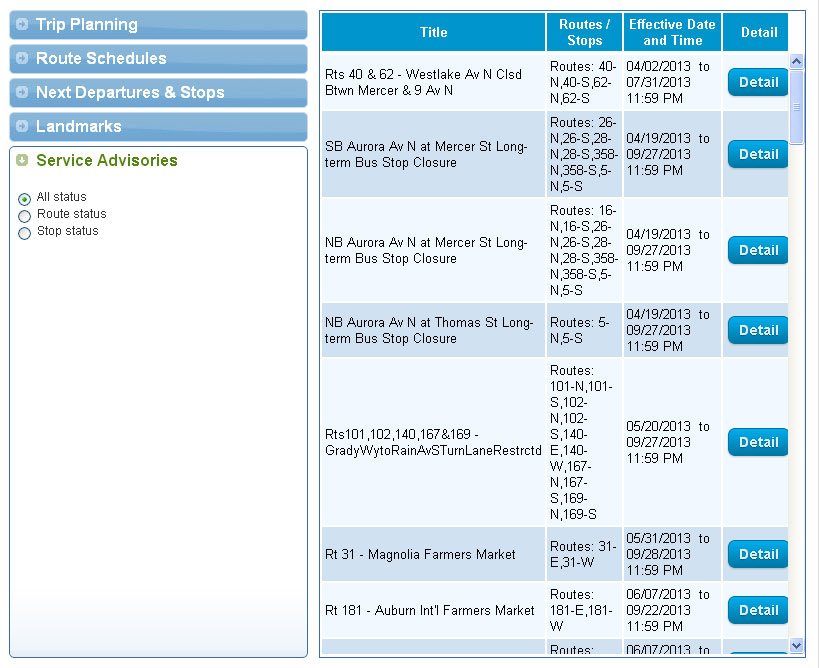The image size is (819, 668).
Task: Click routes cell 'Routes: 181-E,181-W'
Action: pos(584,610)
